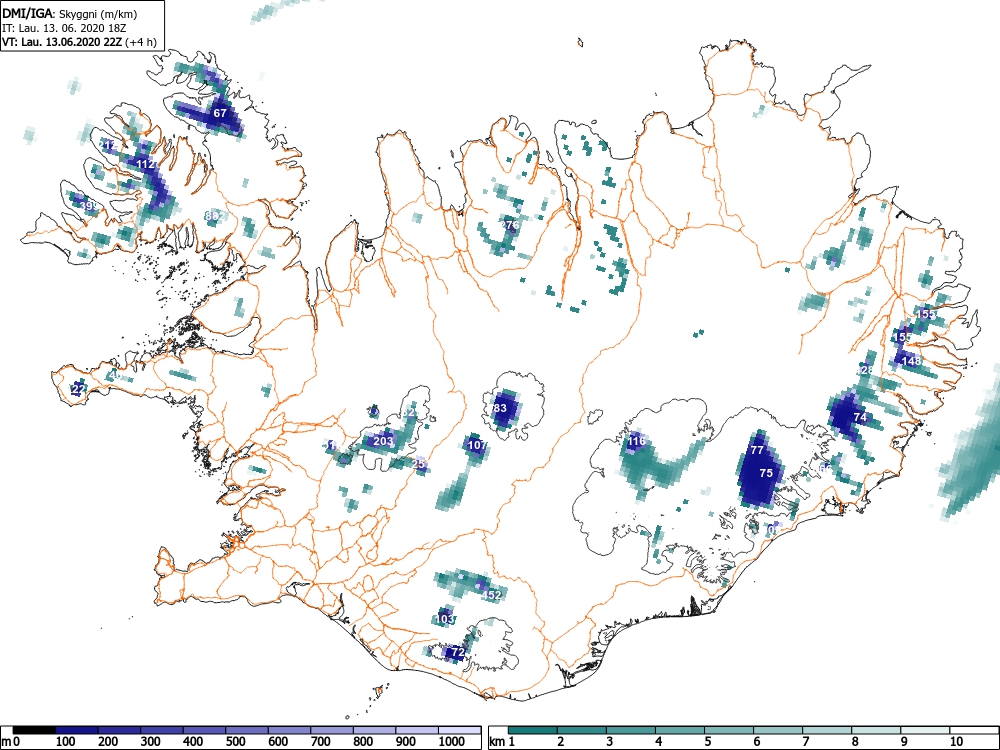
Task: Click the visibility value 67 in the Westfjords
Action: tap(220, 113)
